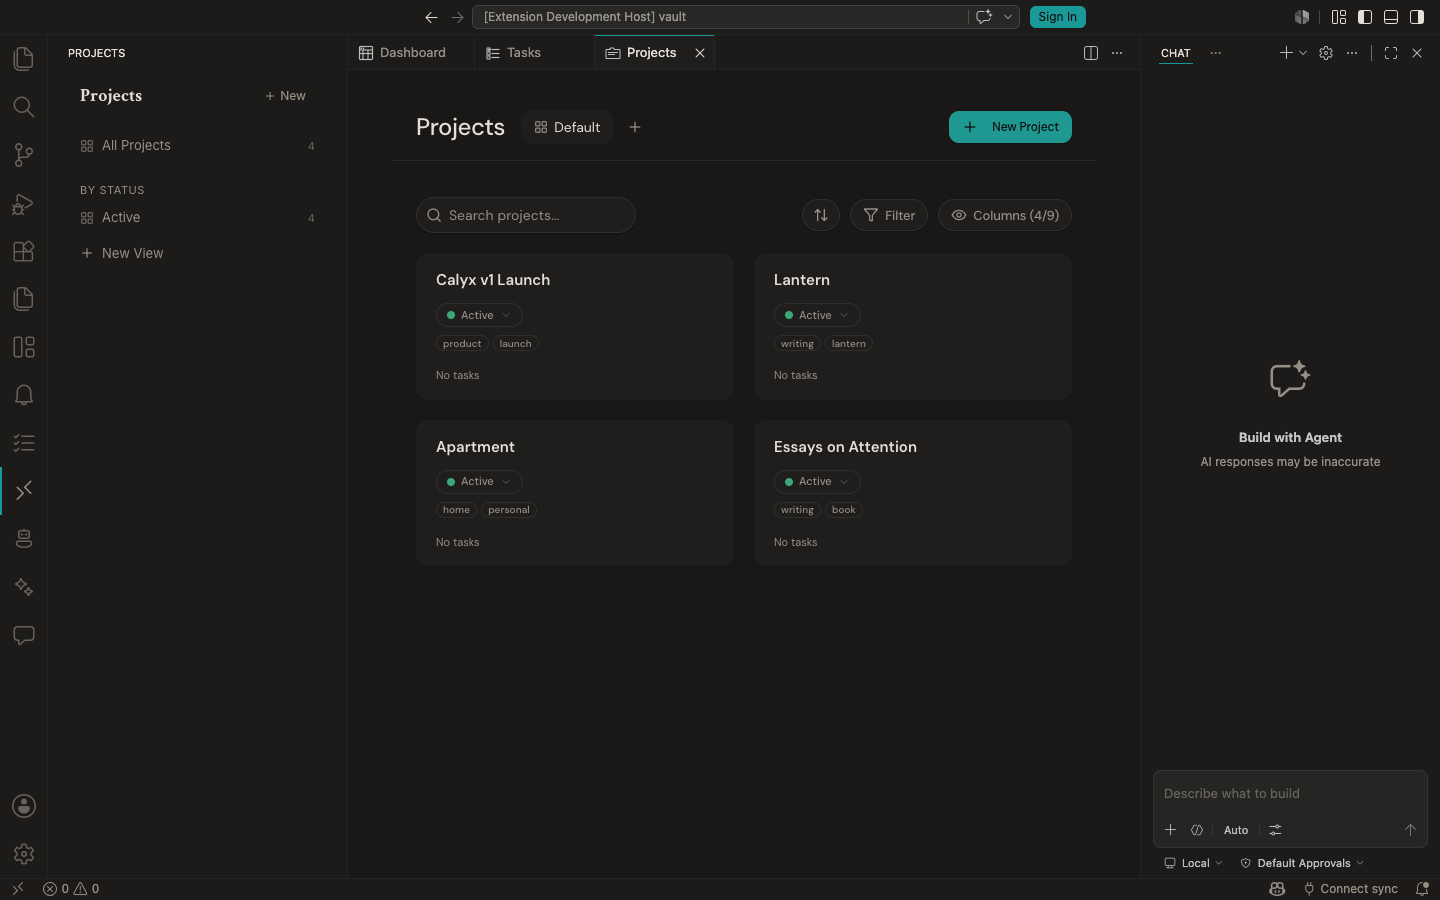Screen dimensions: 1440x900
Task: Open the Default view selector
Action: point(567,127)
